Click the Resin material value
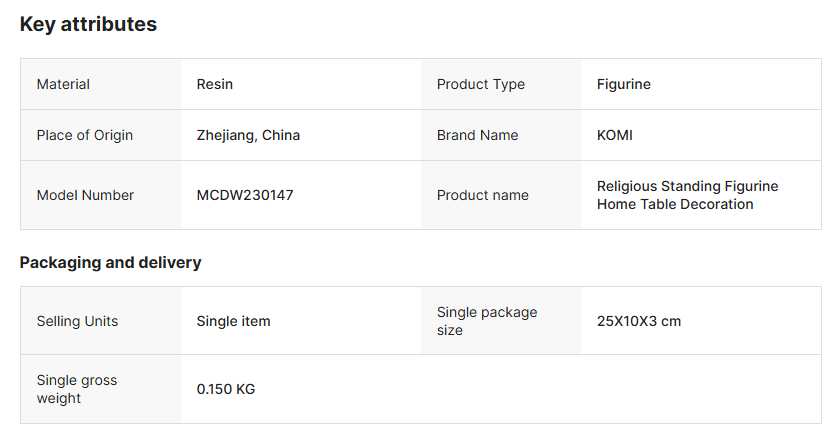829x429 pixels. click(215, 84)
